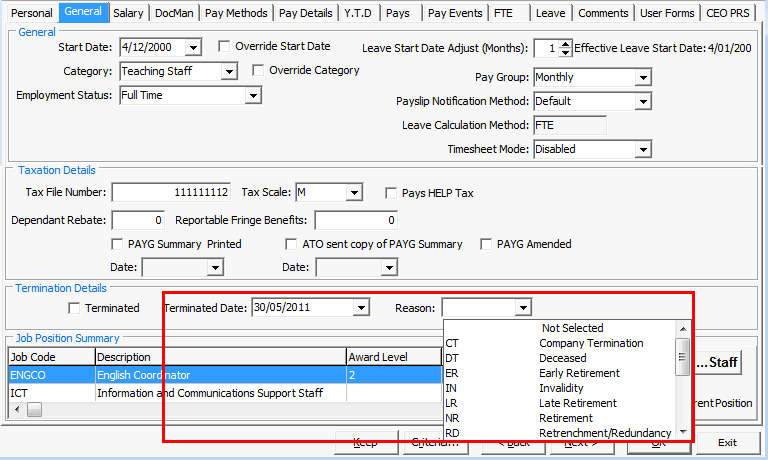Open the Comments tab
Screen dimensions: 768x460
[603, 13]
